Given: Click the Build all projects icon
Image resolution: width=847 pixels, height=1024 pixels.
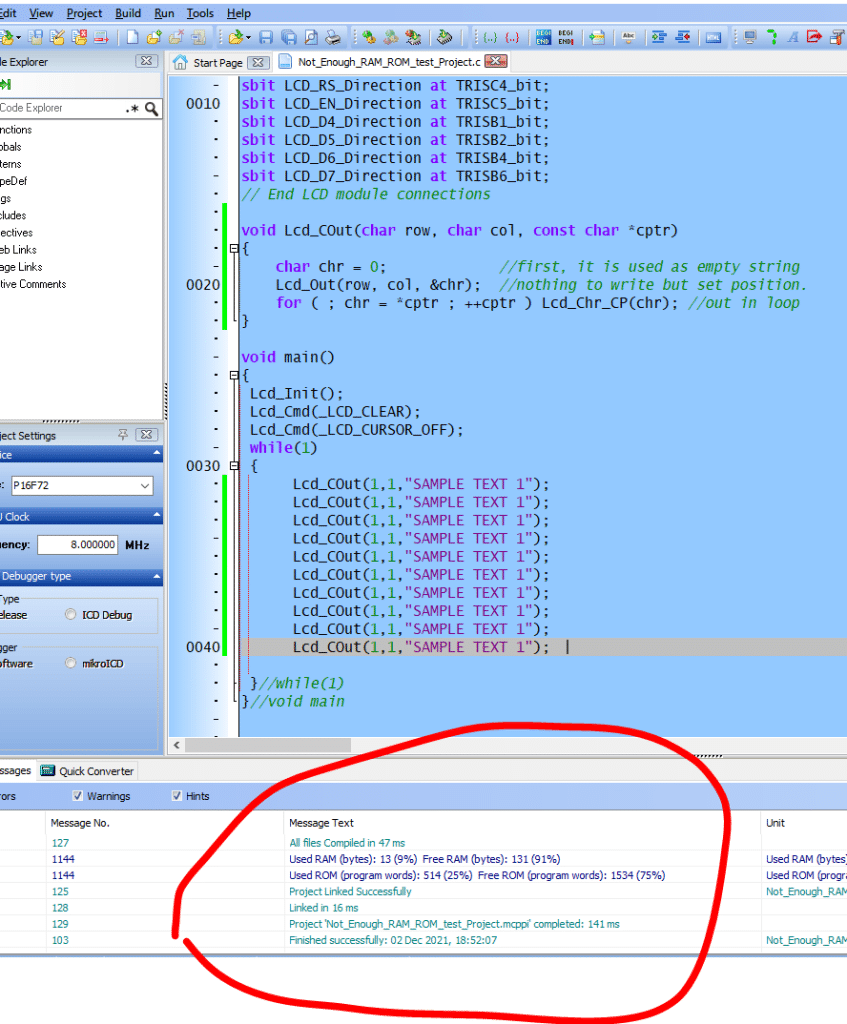Looking at the screenshot, I should (x=391, y=37).
